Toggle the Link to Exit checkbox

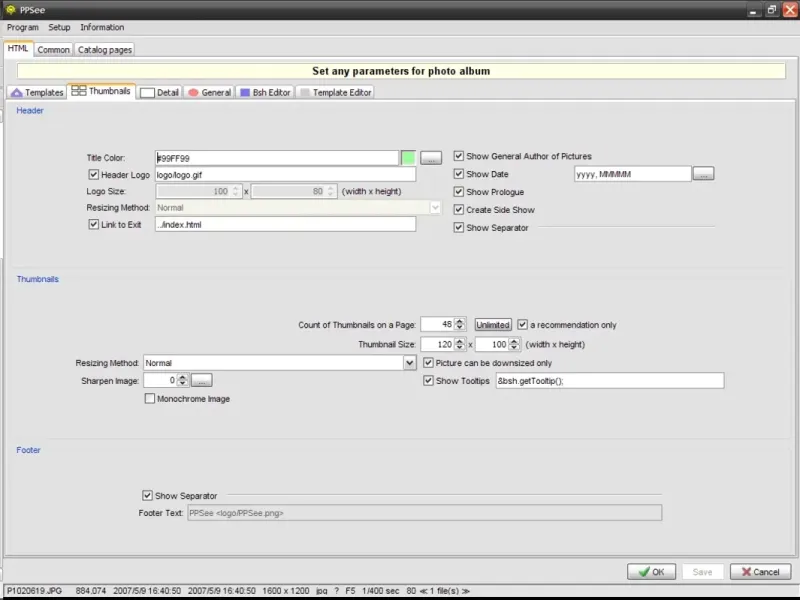pos(93,224)
